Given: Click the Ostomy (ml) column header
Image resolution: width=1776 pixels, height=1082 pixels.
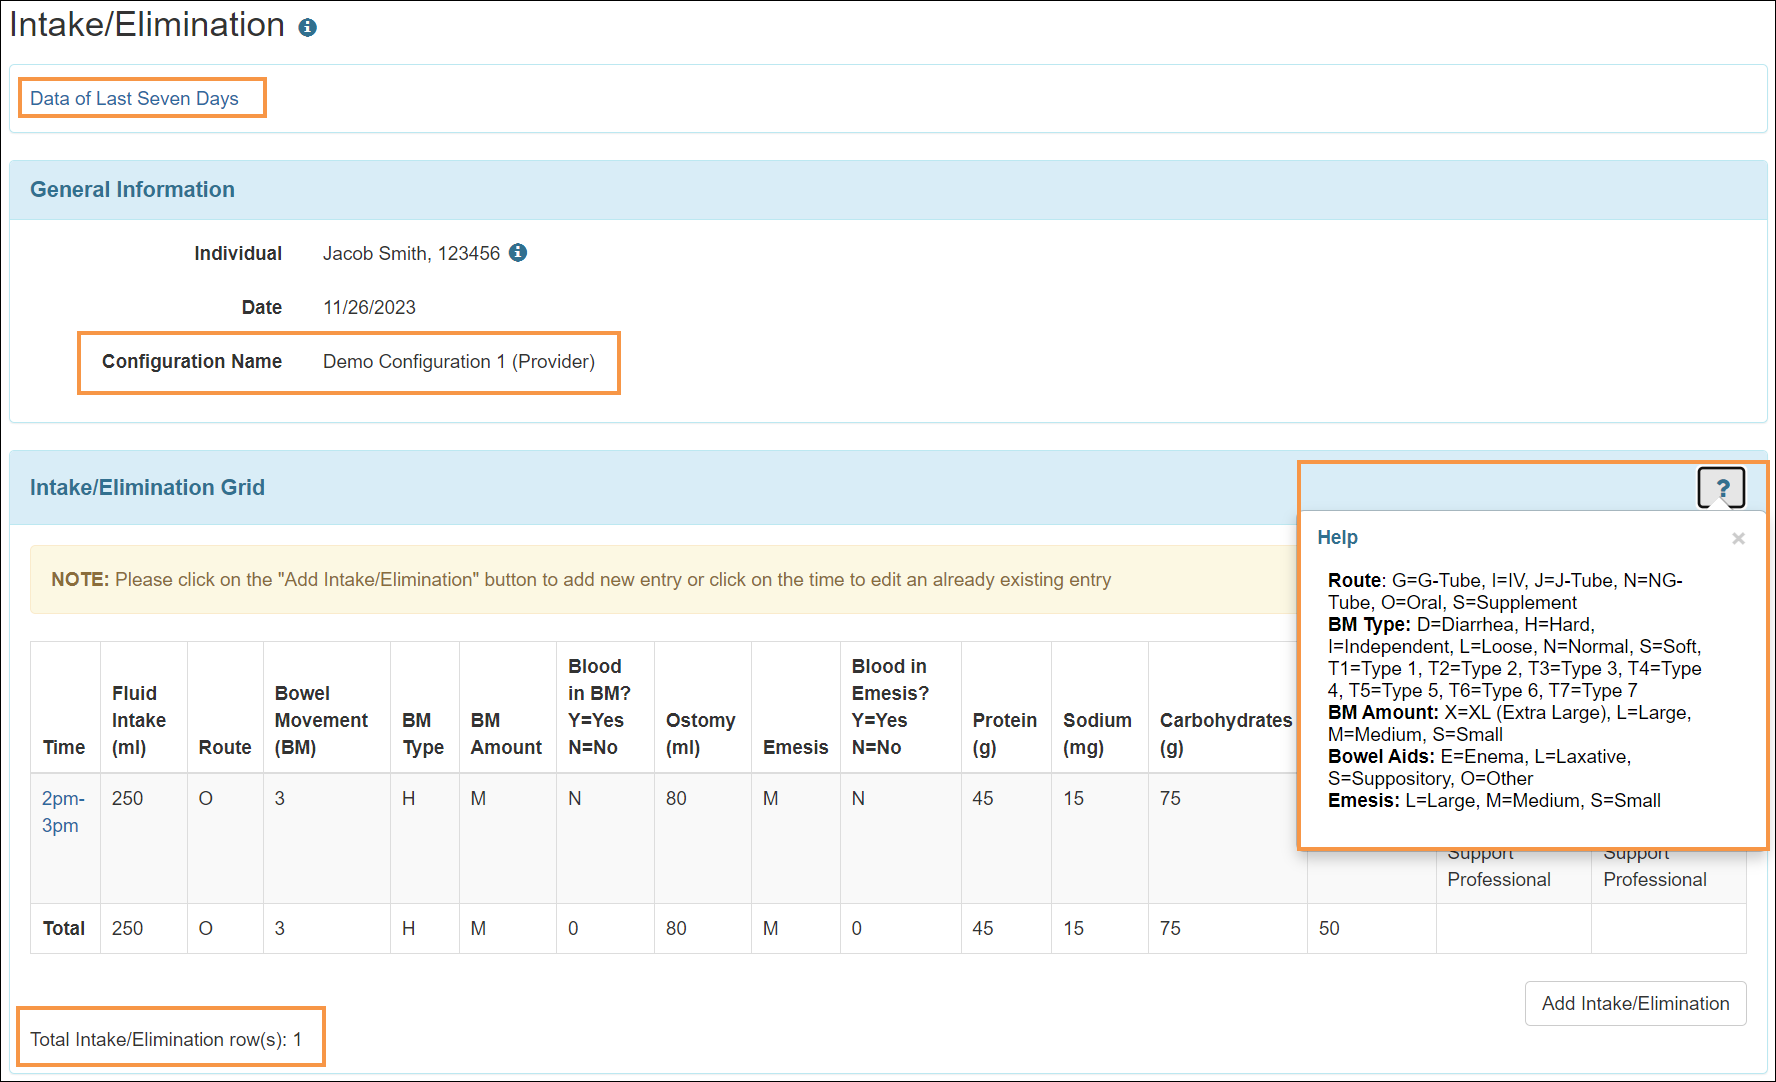Looking at the screenshot, I should tap(701, 733).
